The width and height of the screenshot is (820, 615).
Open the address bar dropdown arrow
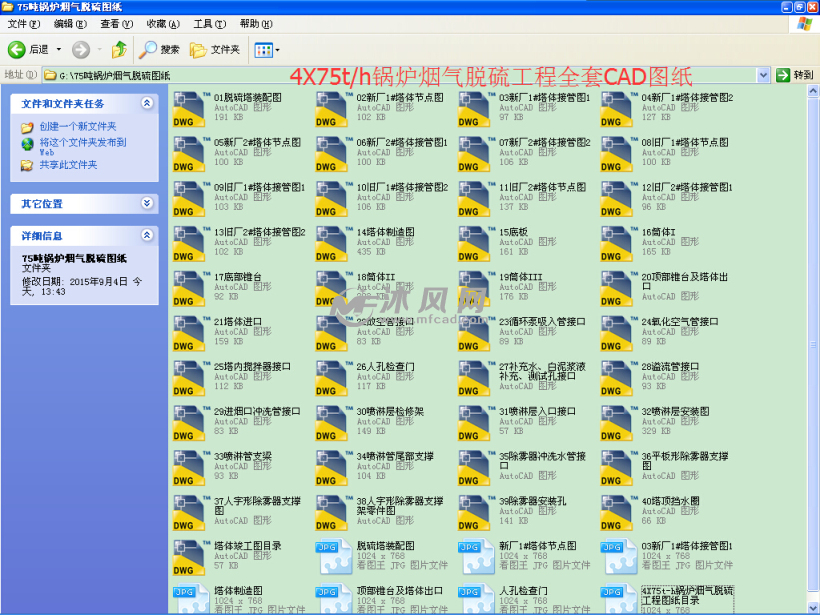763,75
